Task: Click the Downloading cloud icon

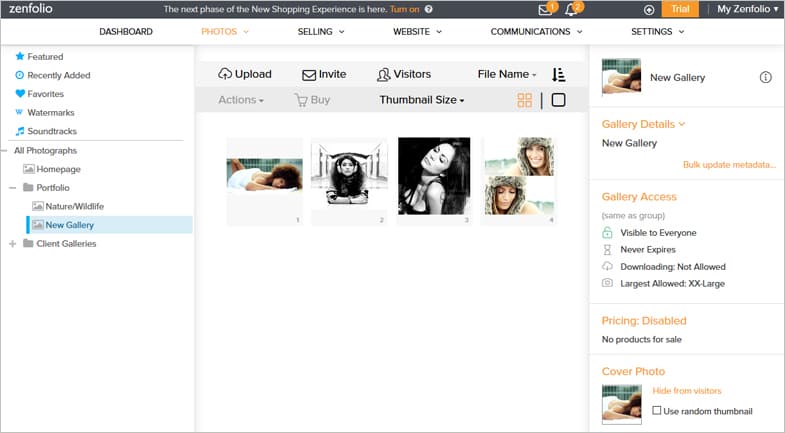Action: pyautogui.click(x=607, y=266)
